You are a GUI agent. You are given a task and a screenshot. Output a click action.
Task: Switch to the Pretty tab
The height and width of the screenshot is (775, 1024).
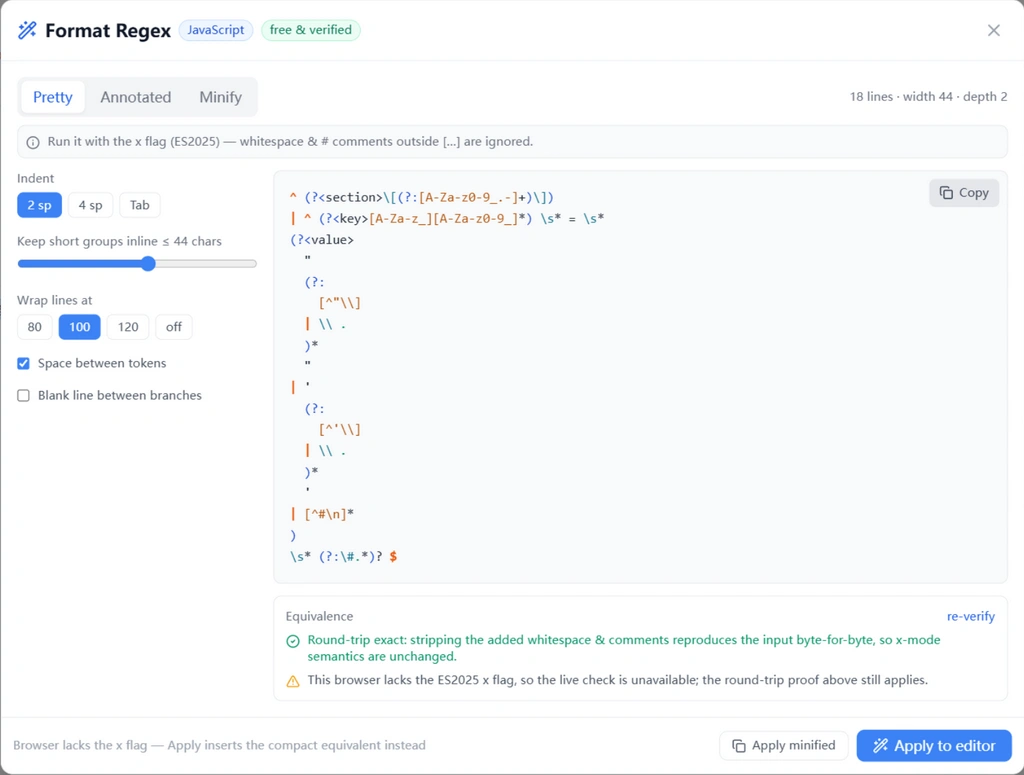click(52, 97)
